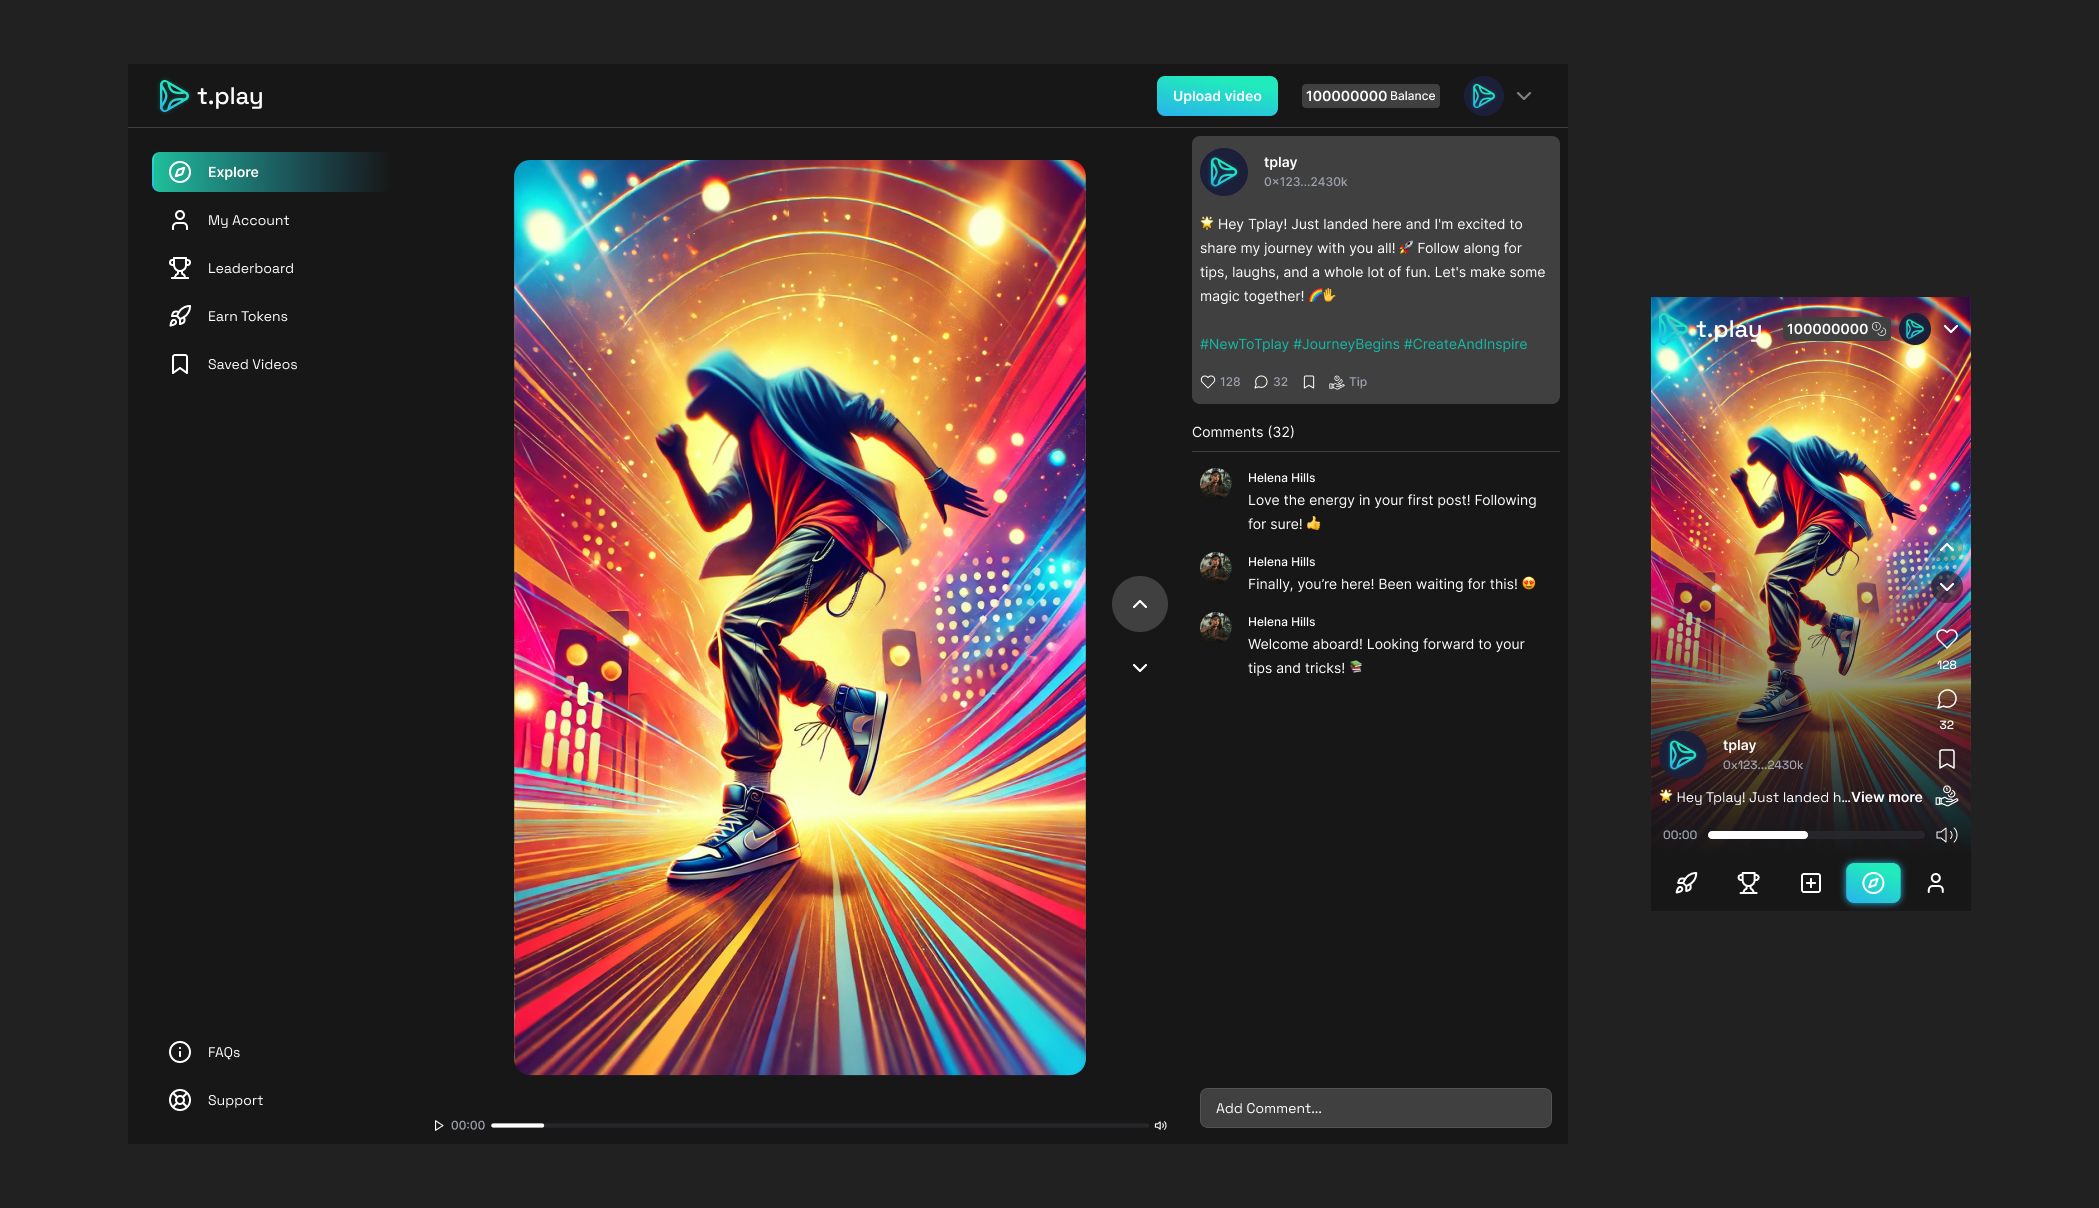Click the desktop video progress bar
The width and height of the screenshot is (2099, 1208).
[818, 1125]
